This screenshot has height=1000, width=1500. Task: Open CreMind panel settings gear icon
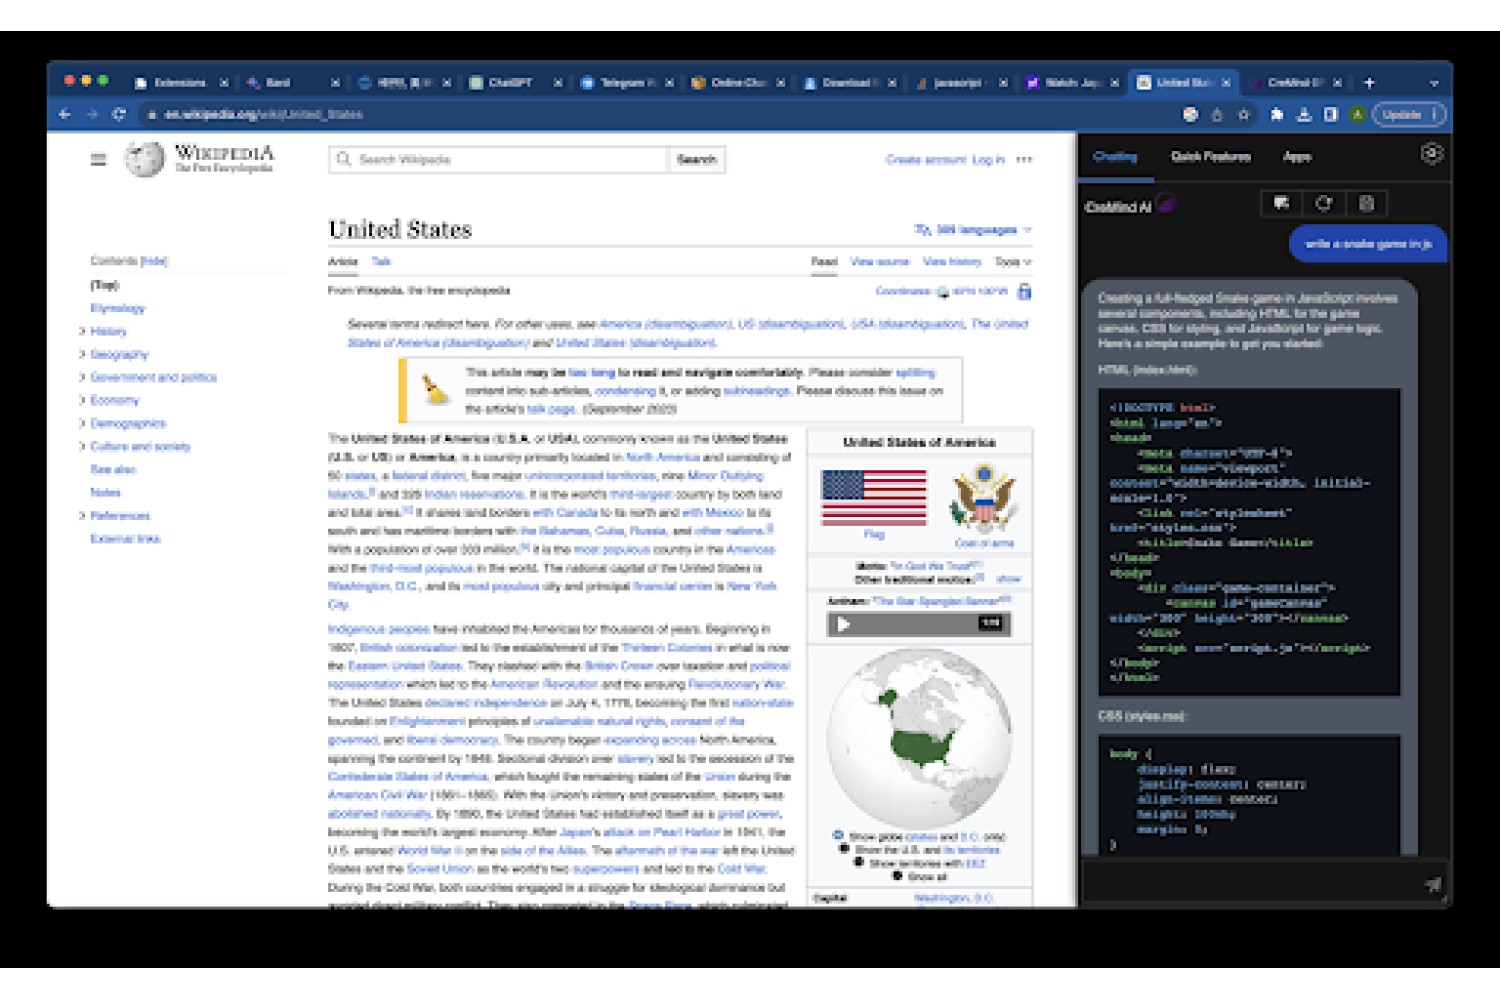pos(1432,154)
